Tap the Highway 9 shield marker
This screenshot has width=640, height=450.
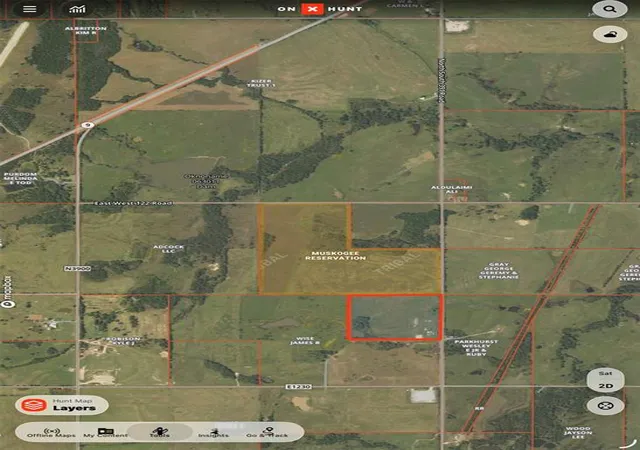coord(88,125)
